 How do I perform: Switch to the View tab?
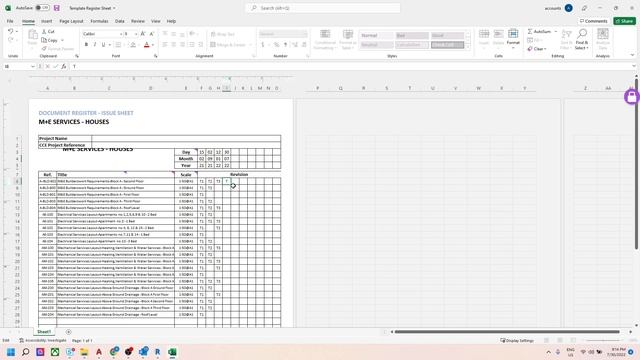point(156,21)
